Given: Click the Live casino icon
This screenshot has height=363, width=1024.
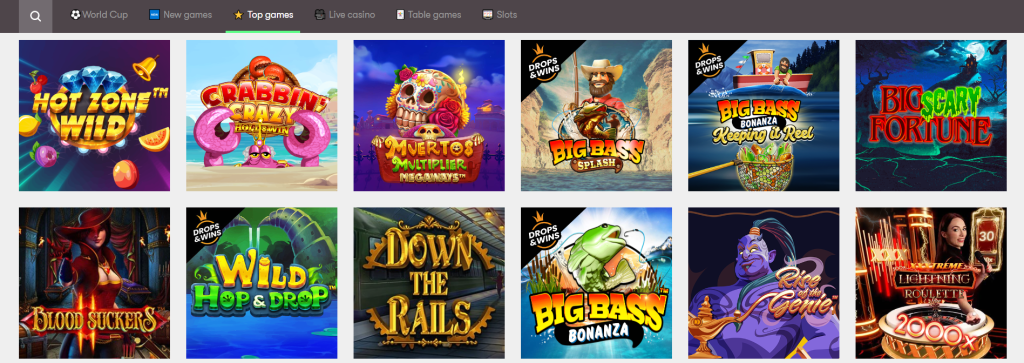Looking at the screenshot, I should (x=320, y=14).
